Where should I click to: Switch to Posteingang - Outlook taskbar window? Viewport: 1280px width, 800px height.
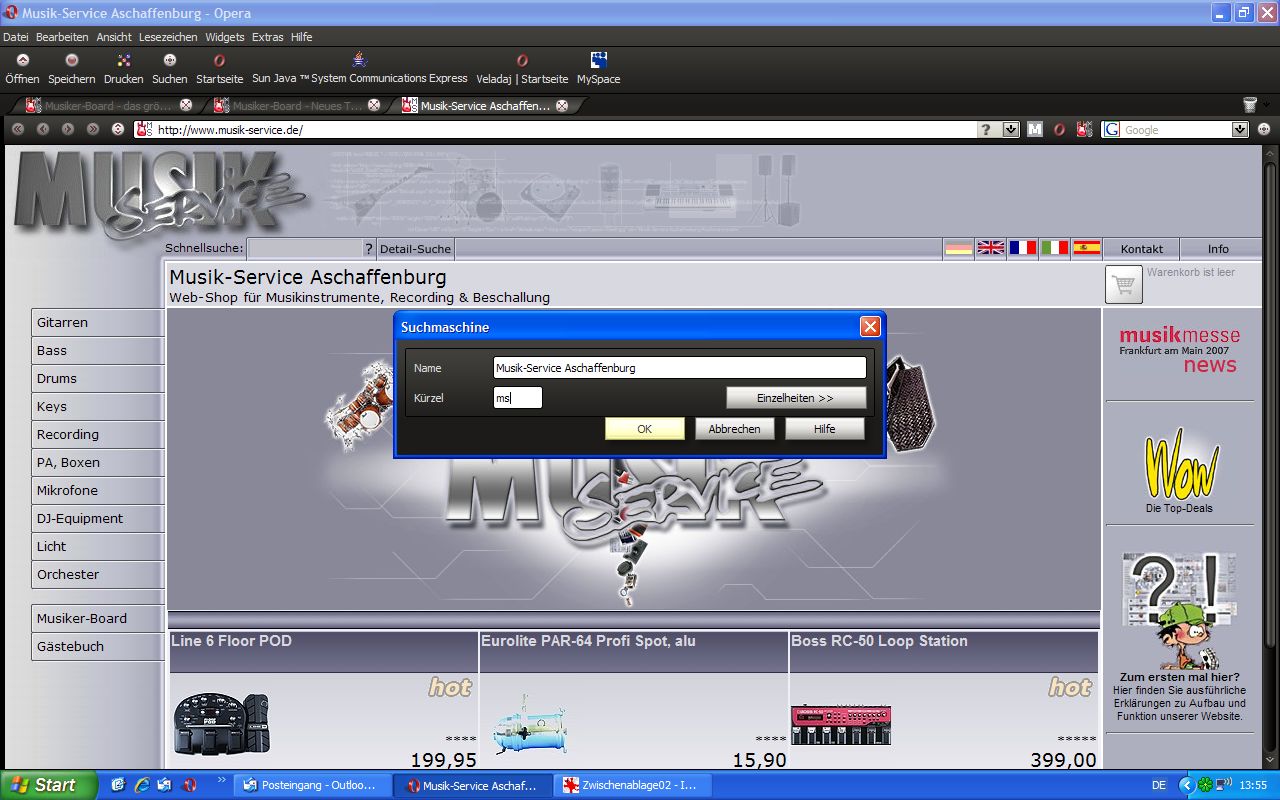click(x=313, y=786)
